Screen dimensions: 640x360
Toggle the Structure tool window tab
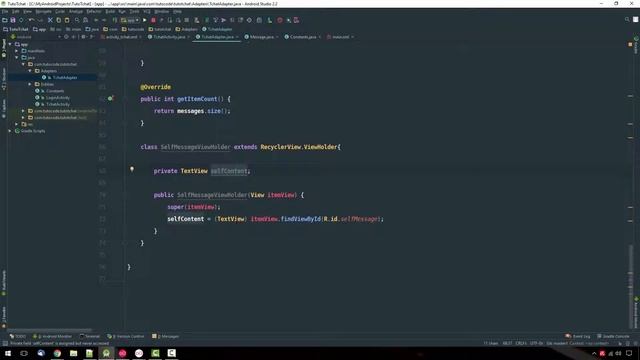(x=4, y=78)
